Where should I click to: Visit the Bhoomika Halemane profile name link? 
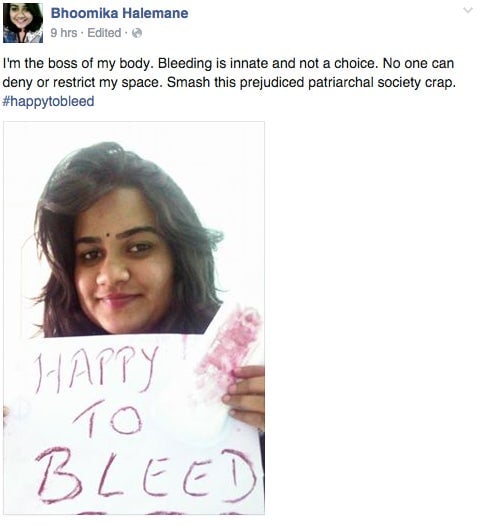[119, 13]
